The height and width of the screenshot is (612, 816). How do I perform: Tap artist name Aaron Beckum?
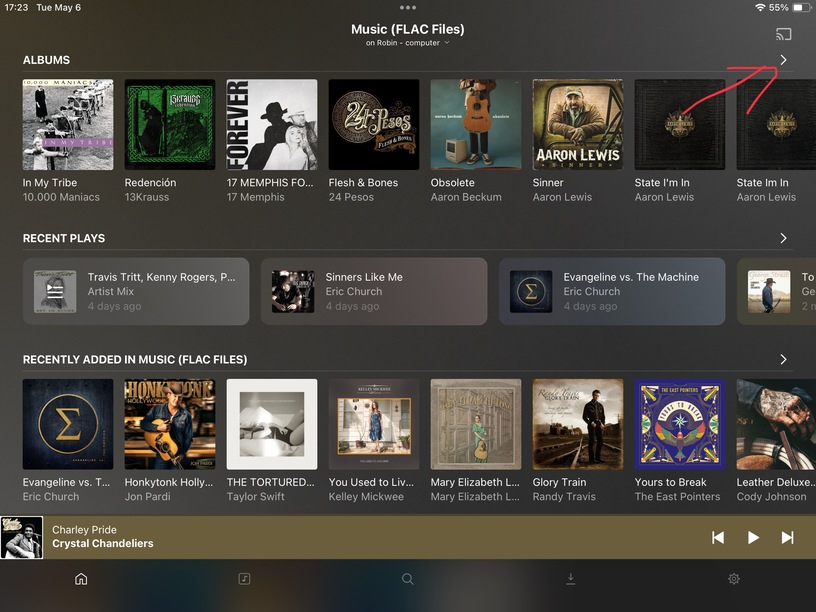(466, 197)
